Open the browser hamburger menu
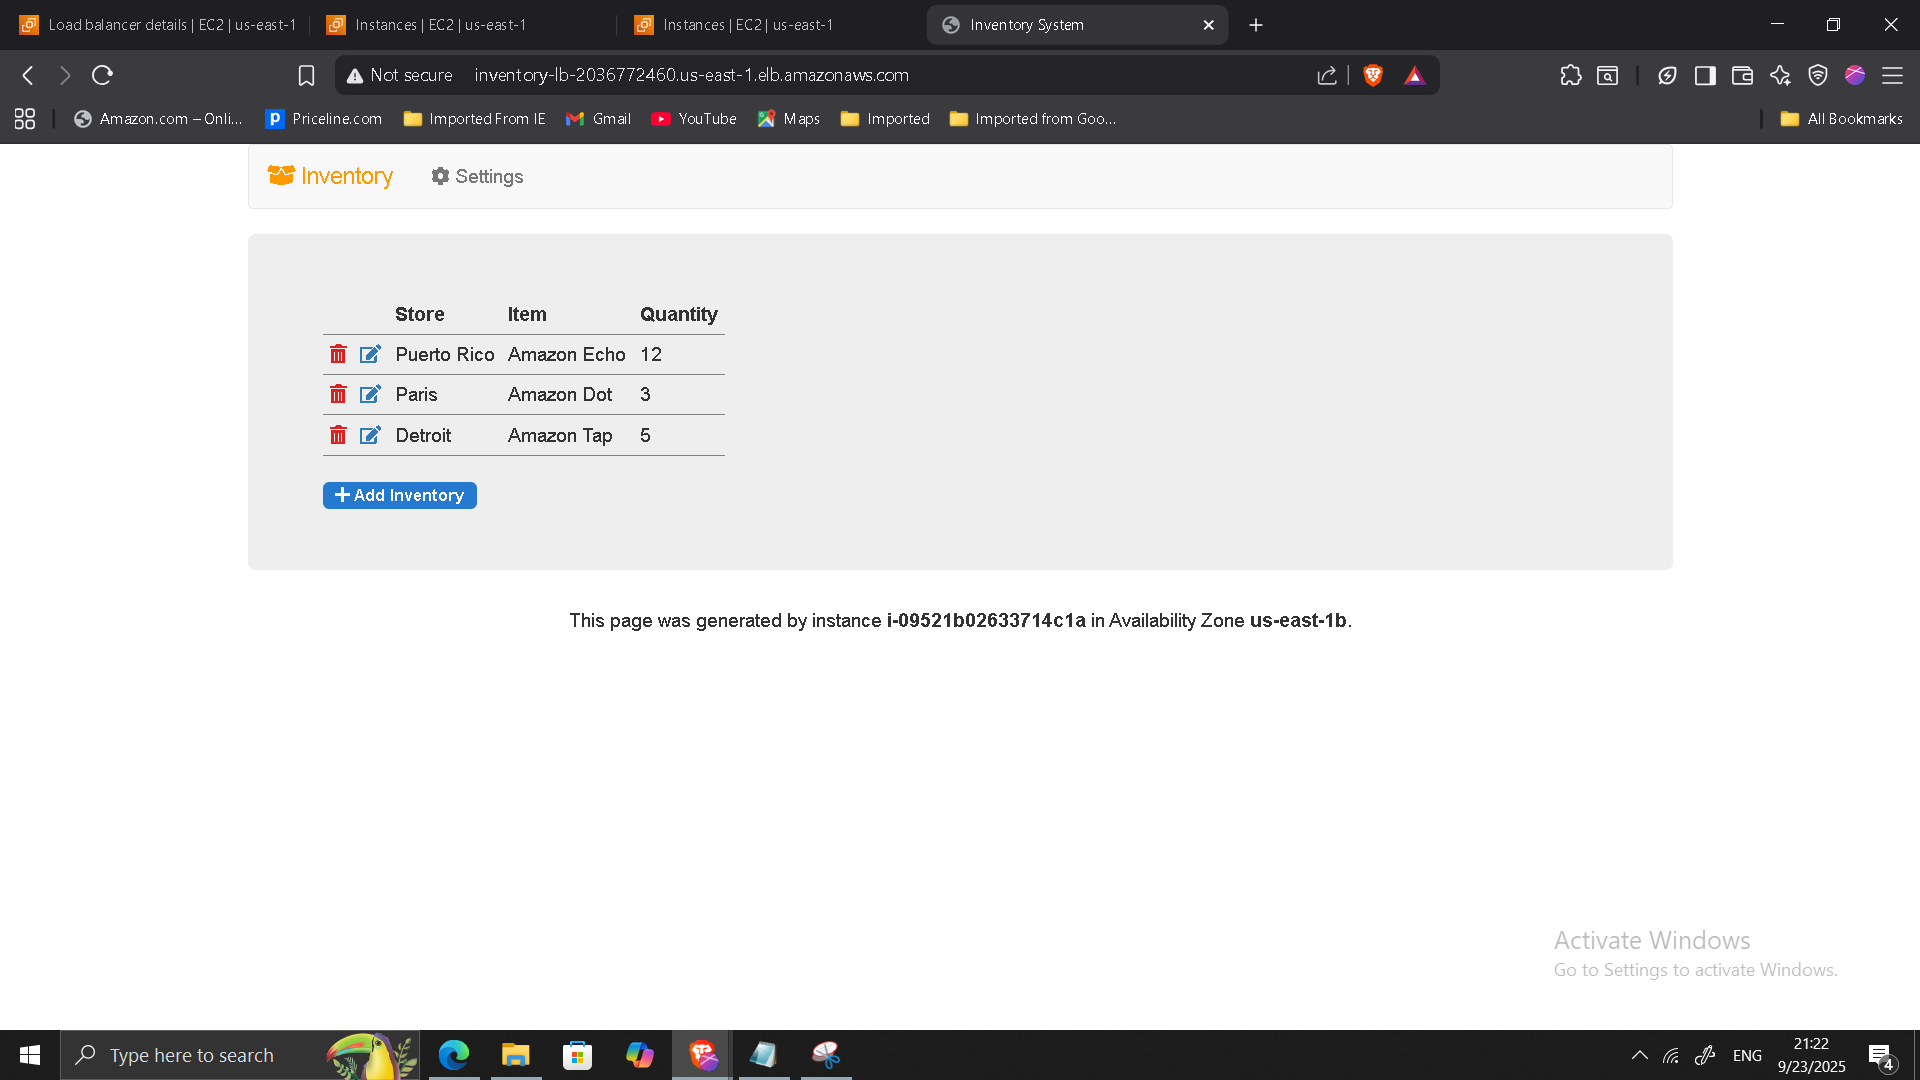Viewport: 1920px width, 1080px height. pos(1892,75)
